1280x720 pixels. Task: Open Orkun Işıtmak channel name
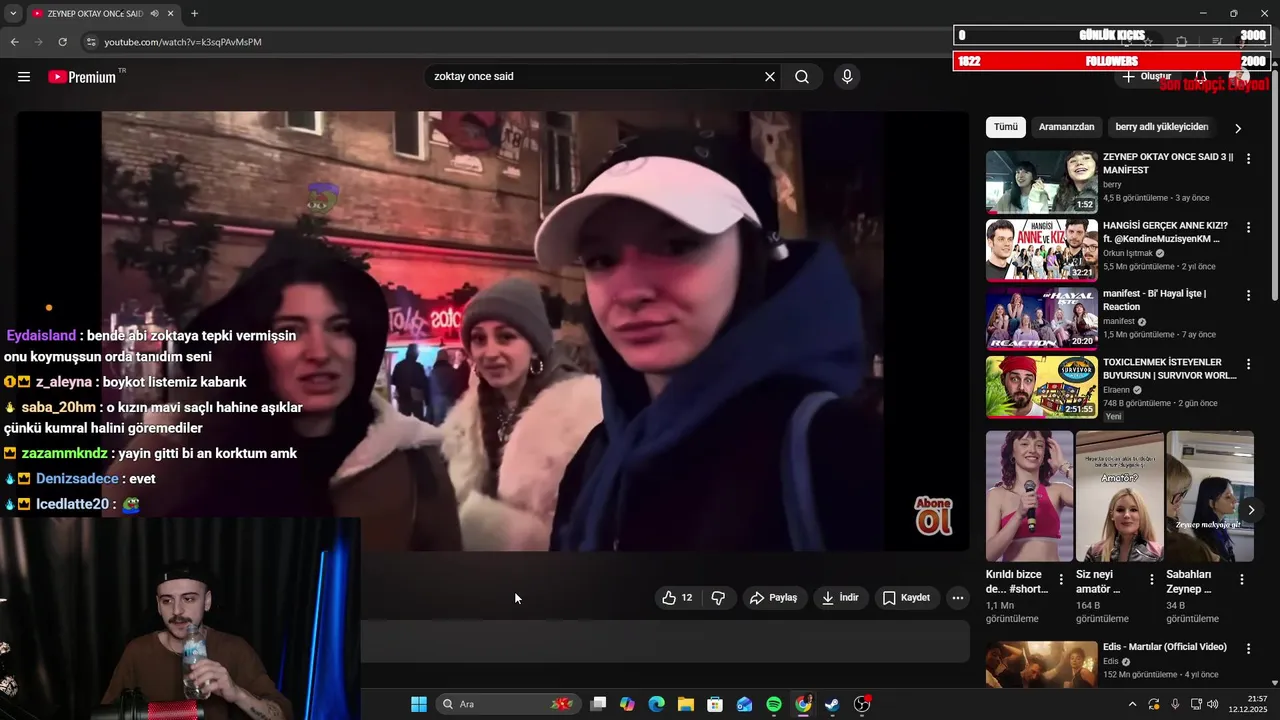click(1128, 253)
